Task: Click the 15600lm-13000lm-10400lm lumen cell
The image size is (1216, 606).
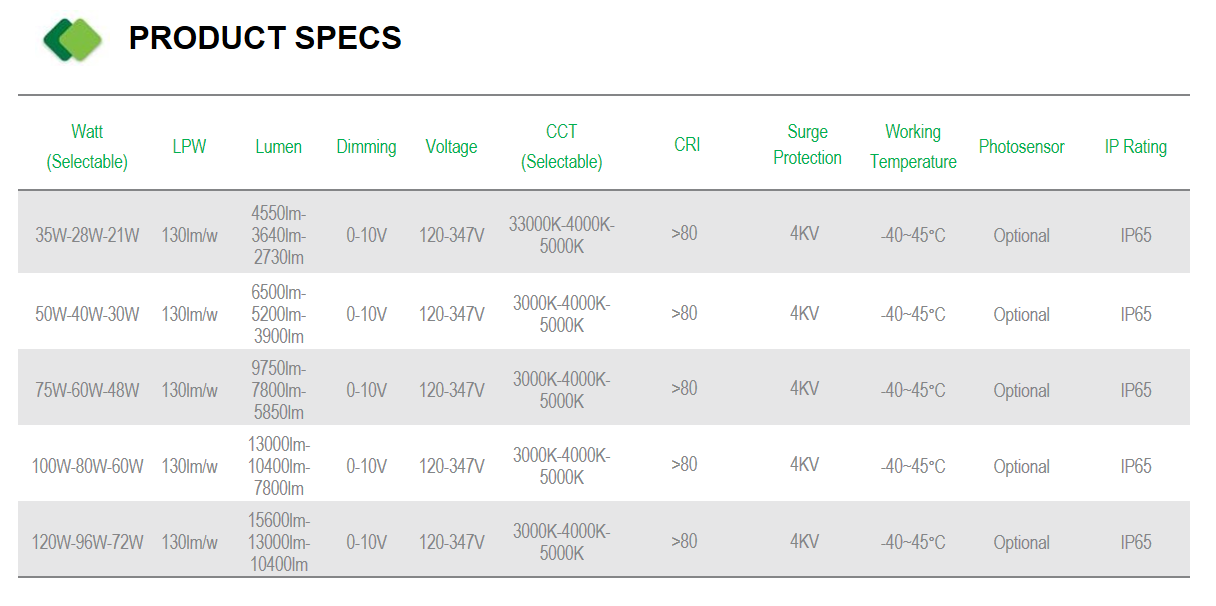Action: pyautogui.click(x=278, y=543)
